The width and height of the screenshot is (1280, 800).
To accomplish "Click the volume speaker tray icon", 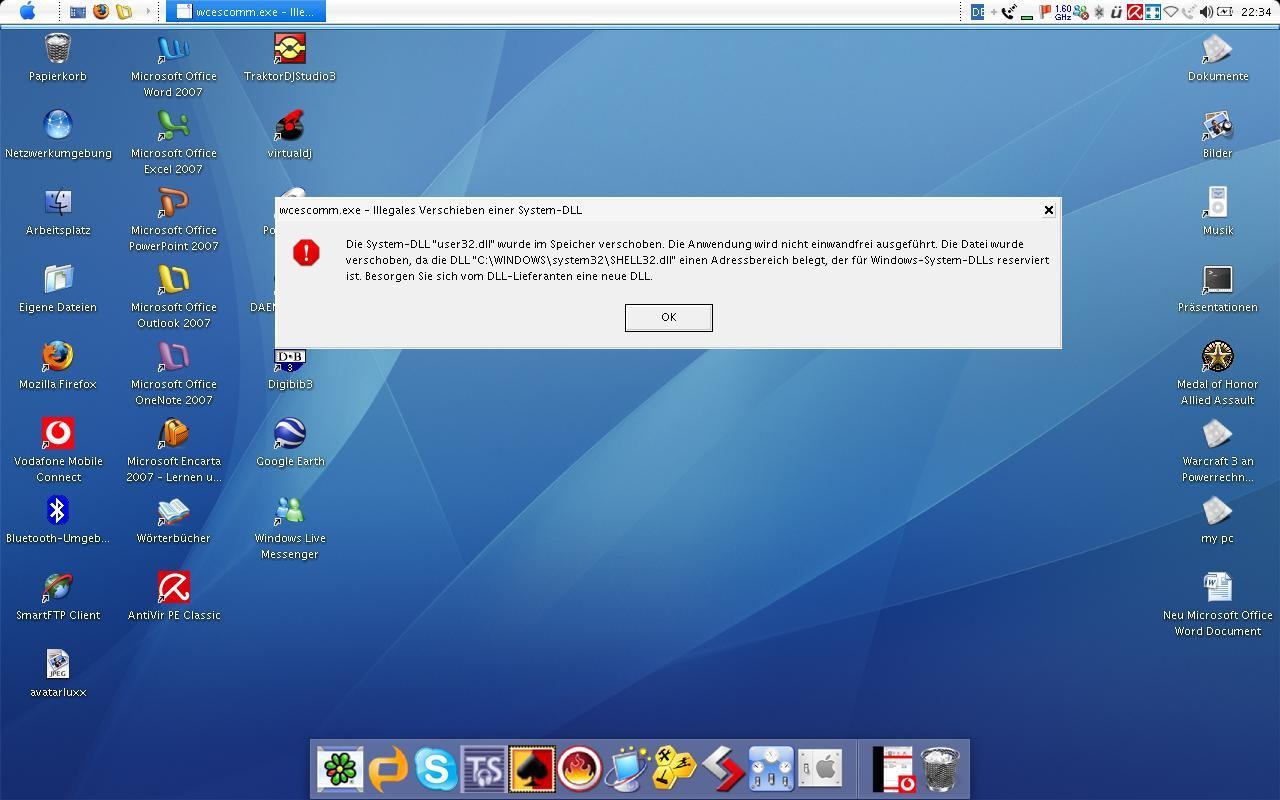I will [x=1206, y=12].
